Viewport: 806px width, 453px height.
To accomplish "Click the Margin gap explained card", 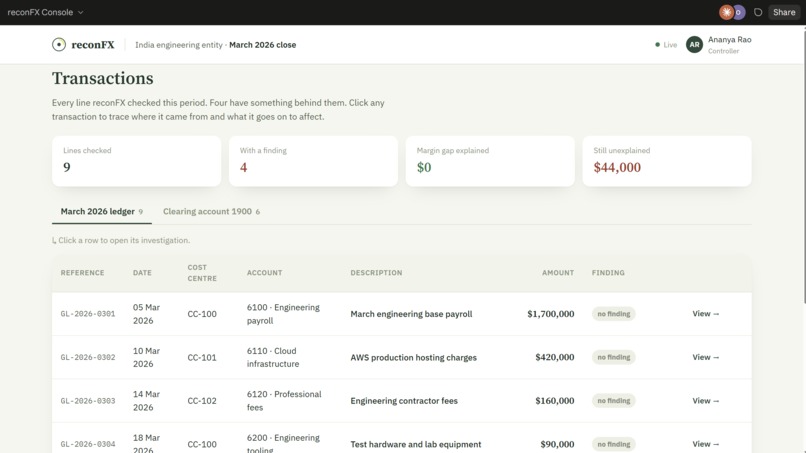I will click(x=490, y=161).
